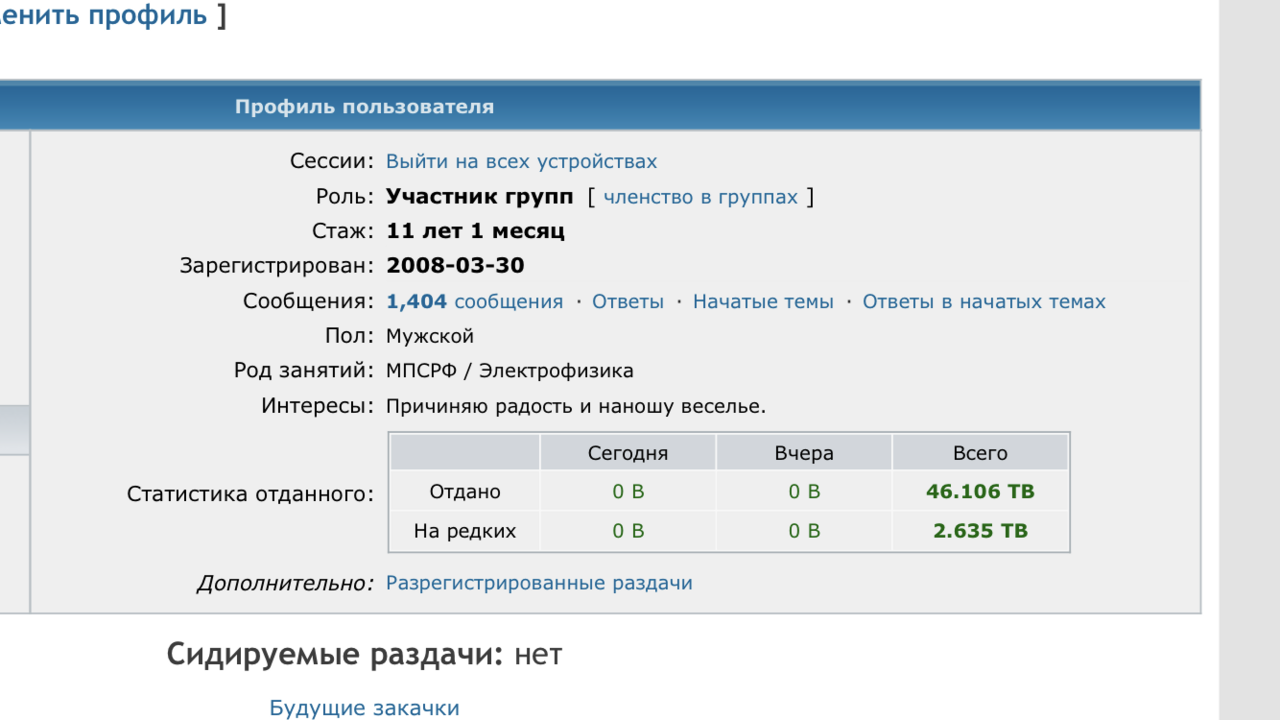Click the 'Отдано' row label

tap(465, 492)
